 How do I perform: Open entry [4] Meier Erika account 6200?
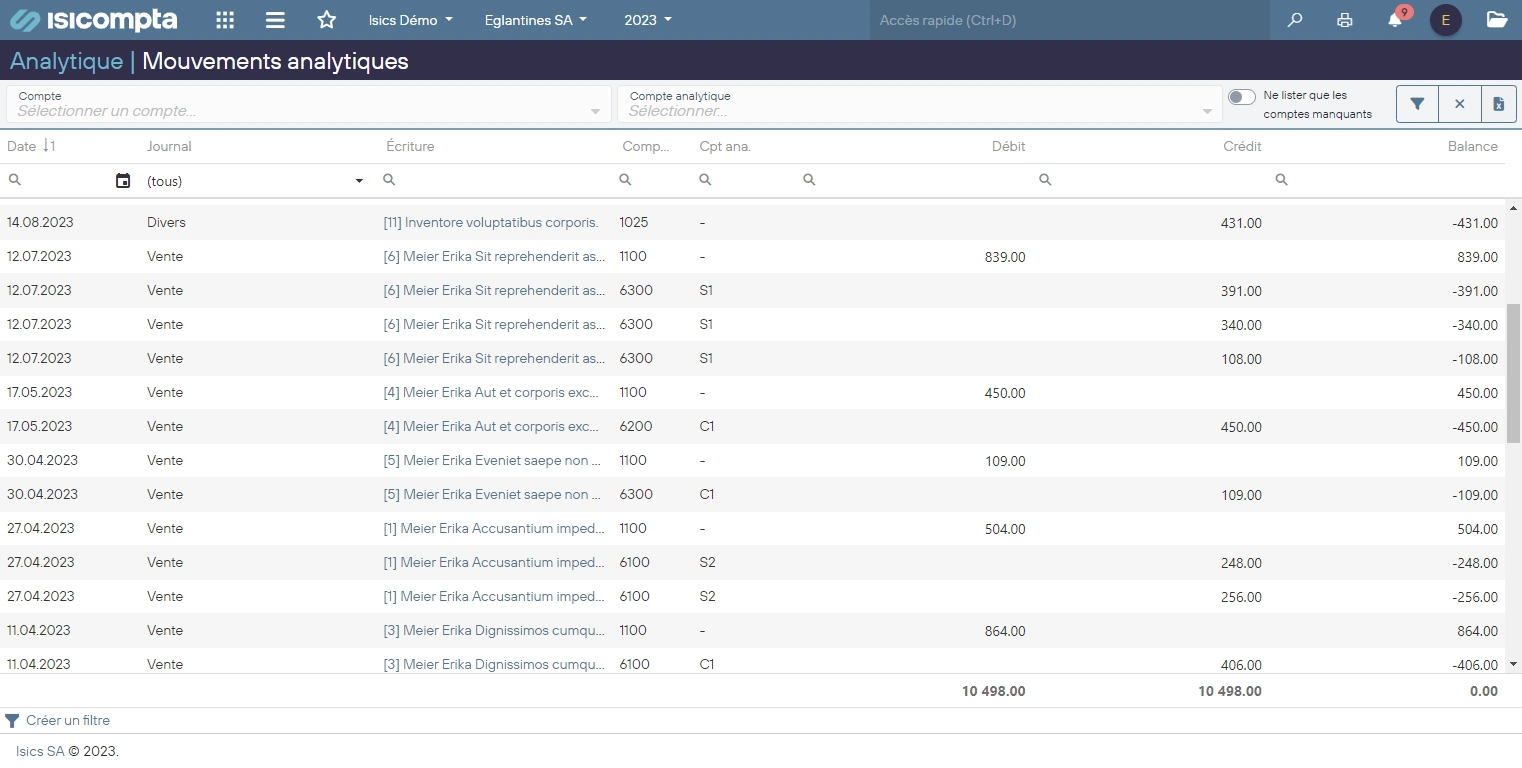(491, 427)
